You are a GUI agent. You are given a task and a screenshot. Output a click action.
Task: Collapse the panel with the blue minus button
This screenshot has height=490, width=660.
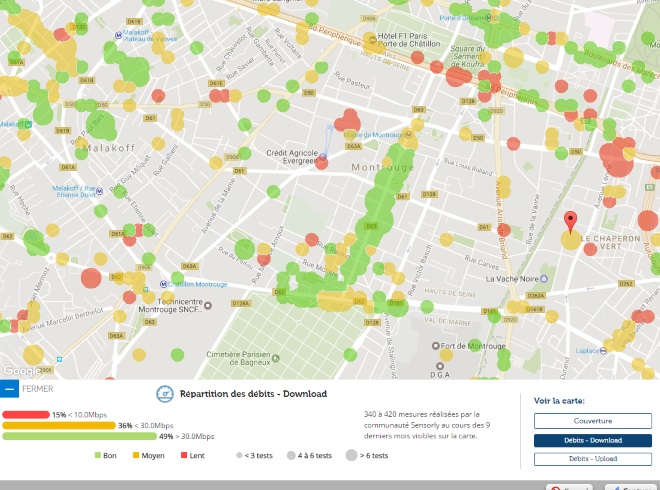9,389
